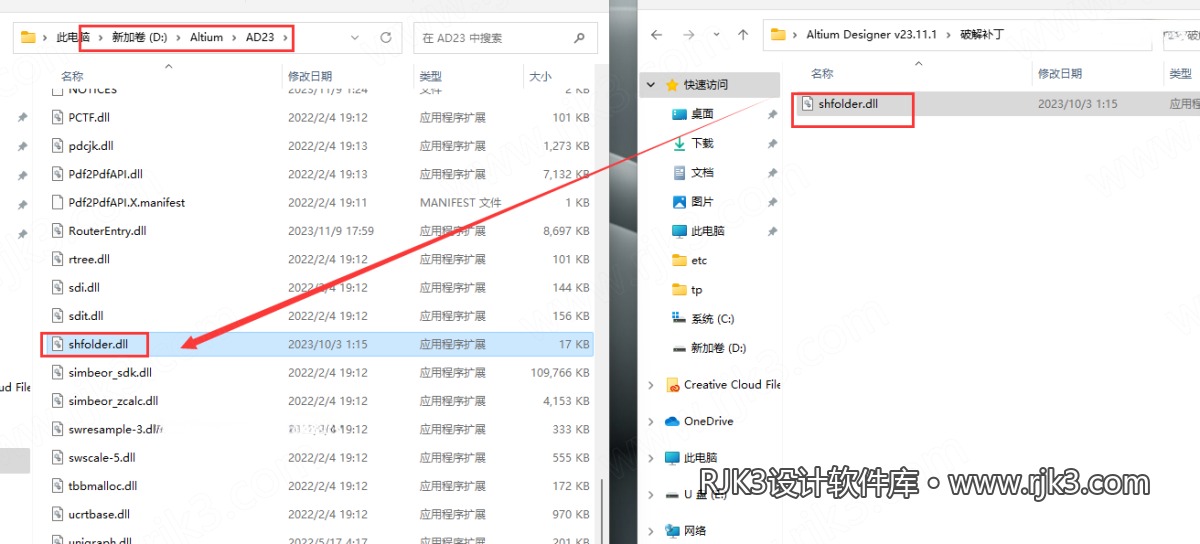
Task: Click chevron after 新加卷 (D:) in breadcrumb
Action: (179, 38)
